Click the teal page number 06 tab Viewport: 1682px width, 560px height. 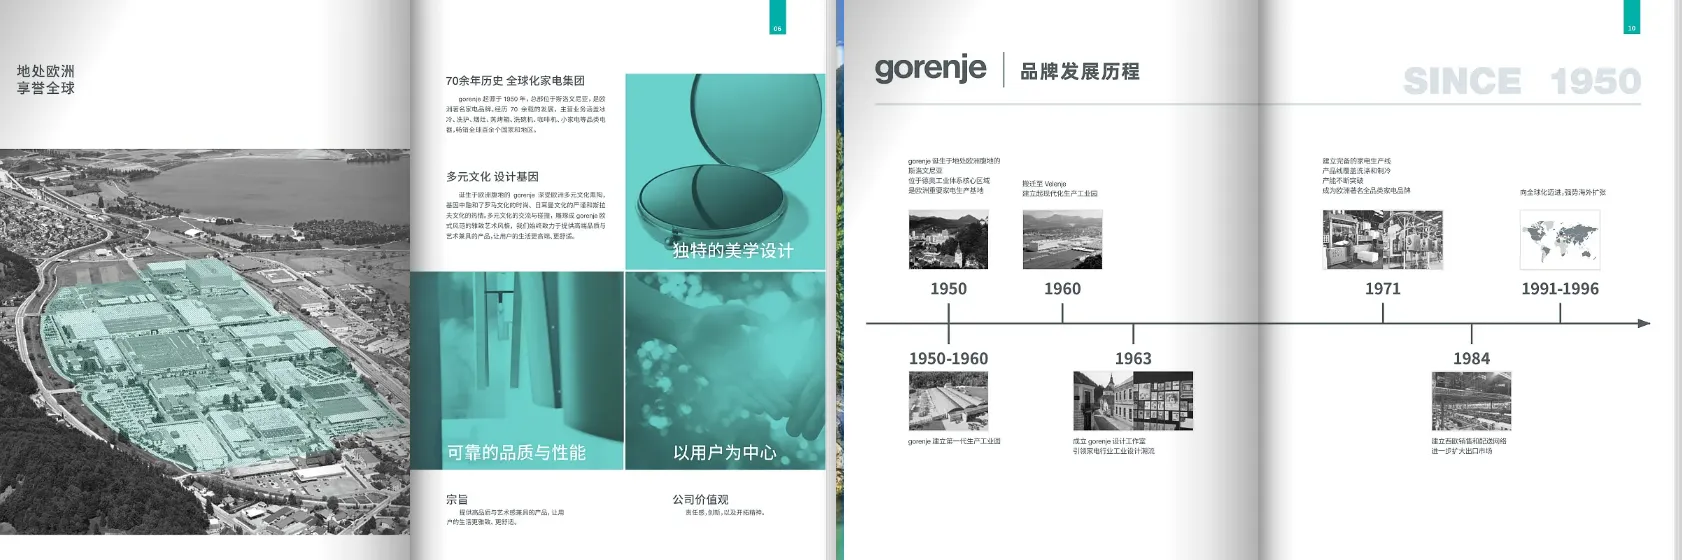777,17
